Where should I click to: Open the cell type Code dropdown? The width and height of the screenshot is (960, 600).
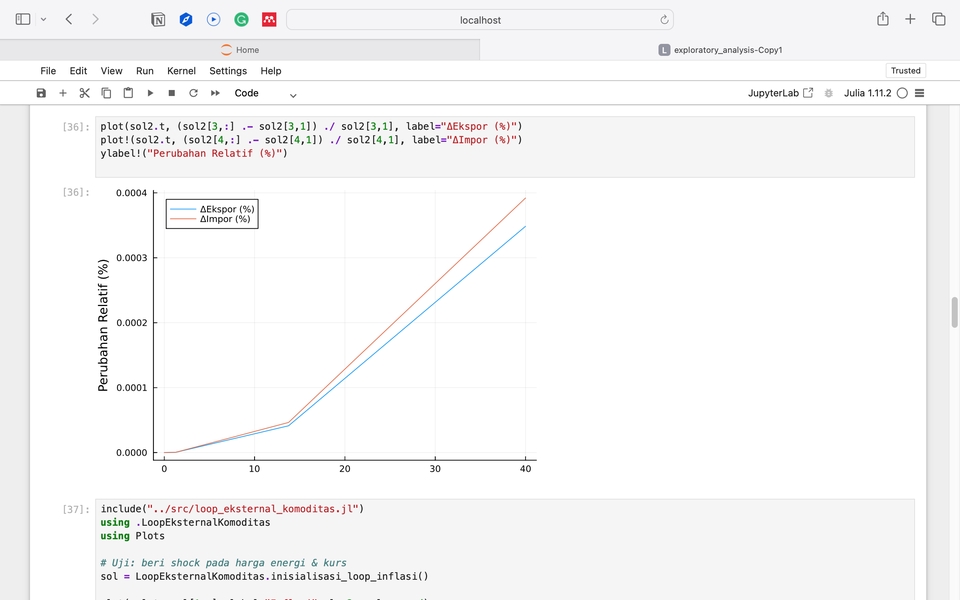click(x=265, y=93)
